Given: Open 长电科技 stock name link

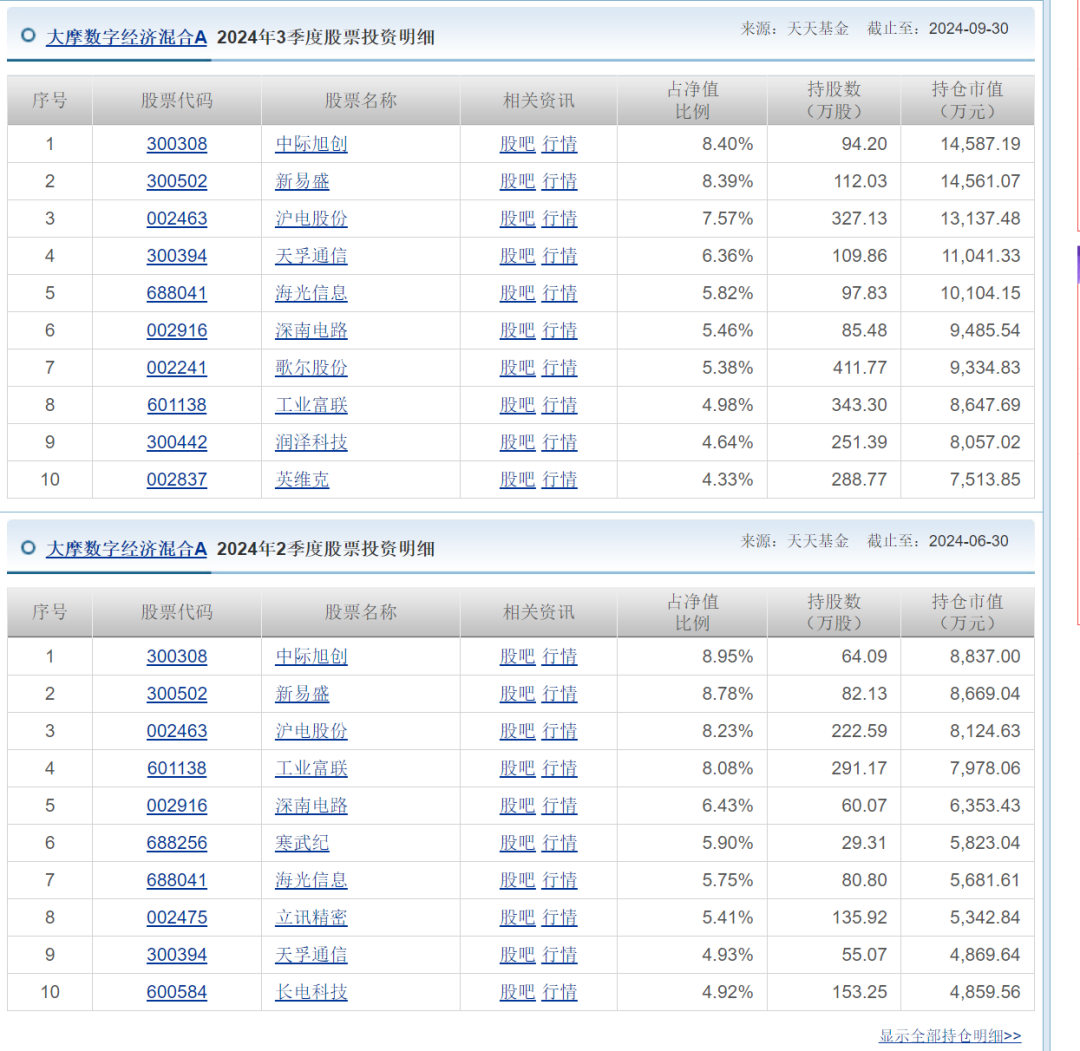Looking at the screenshot, I should 311,991.
